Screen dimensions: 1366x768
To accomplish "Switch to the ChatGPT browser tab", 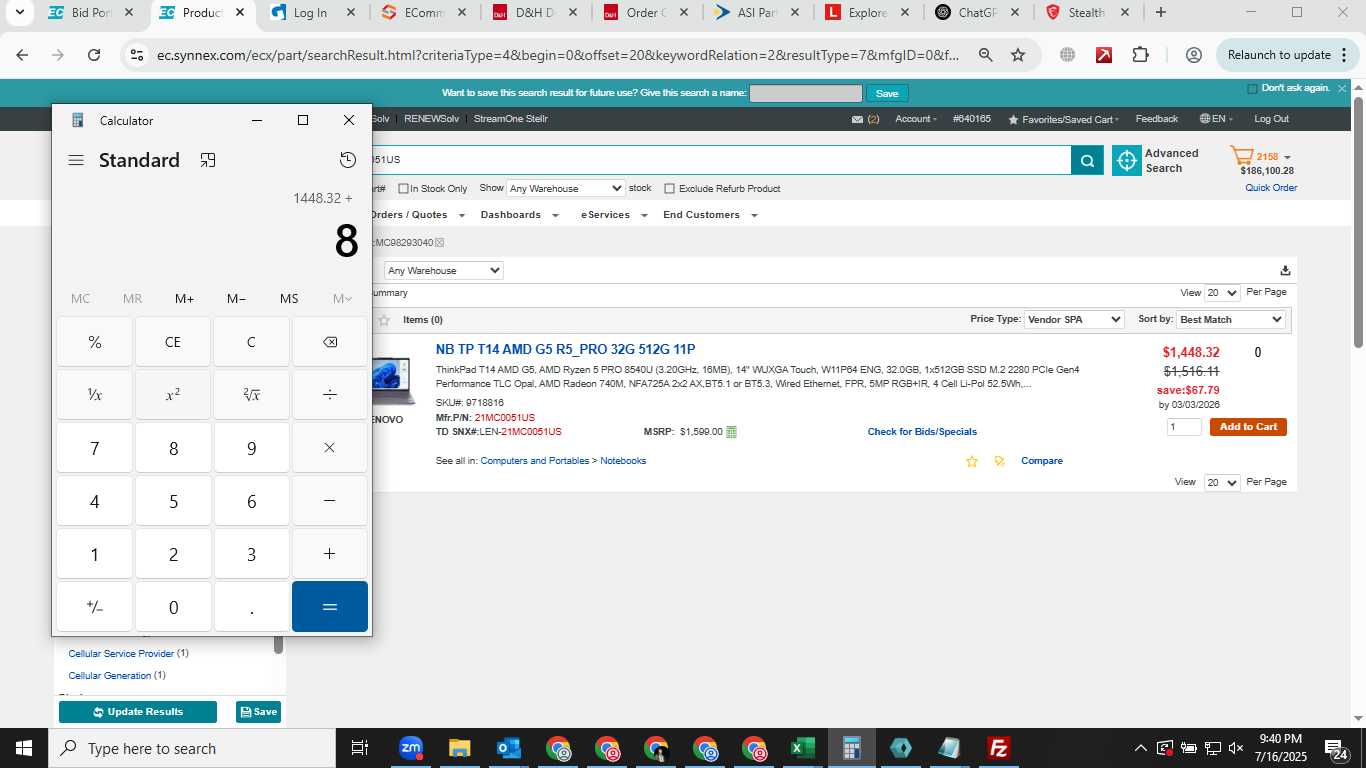I will coord(976,13).
